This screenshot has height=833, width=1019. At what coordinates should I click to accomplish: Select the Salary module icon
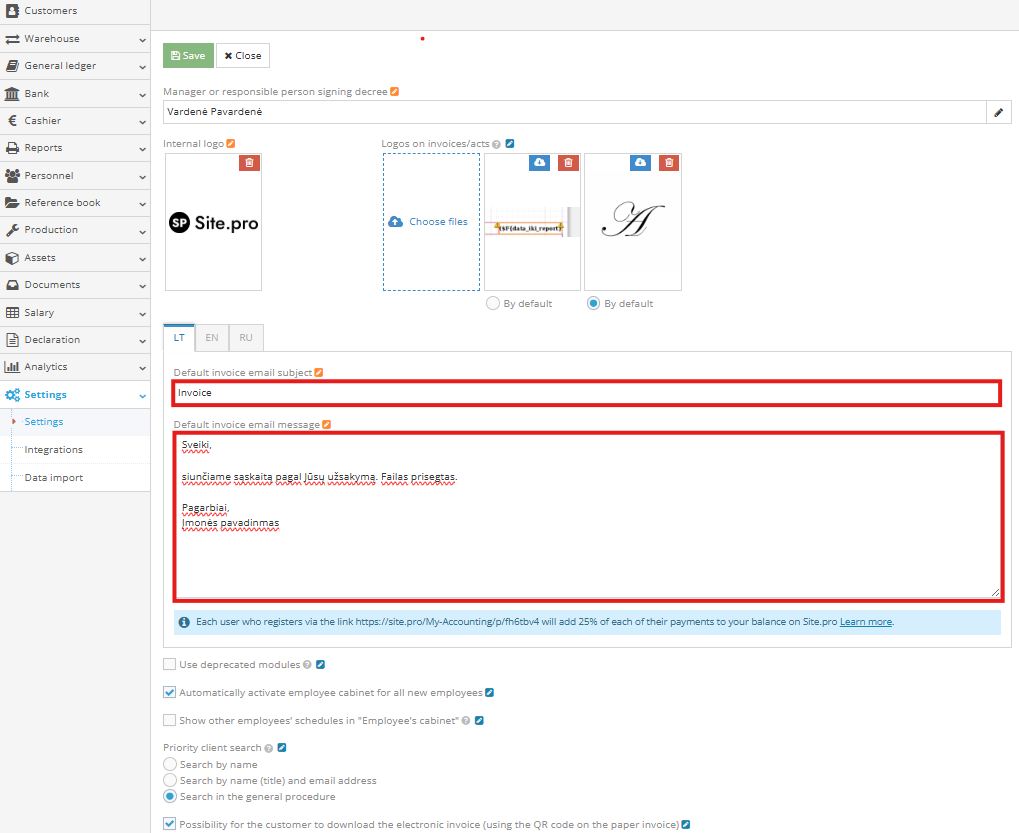point(14,311)
